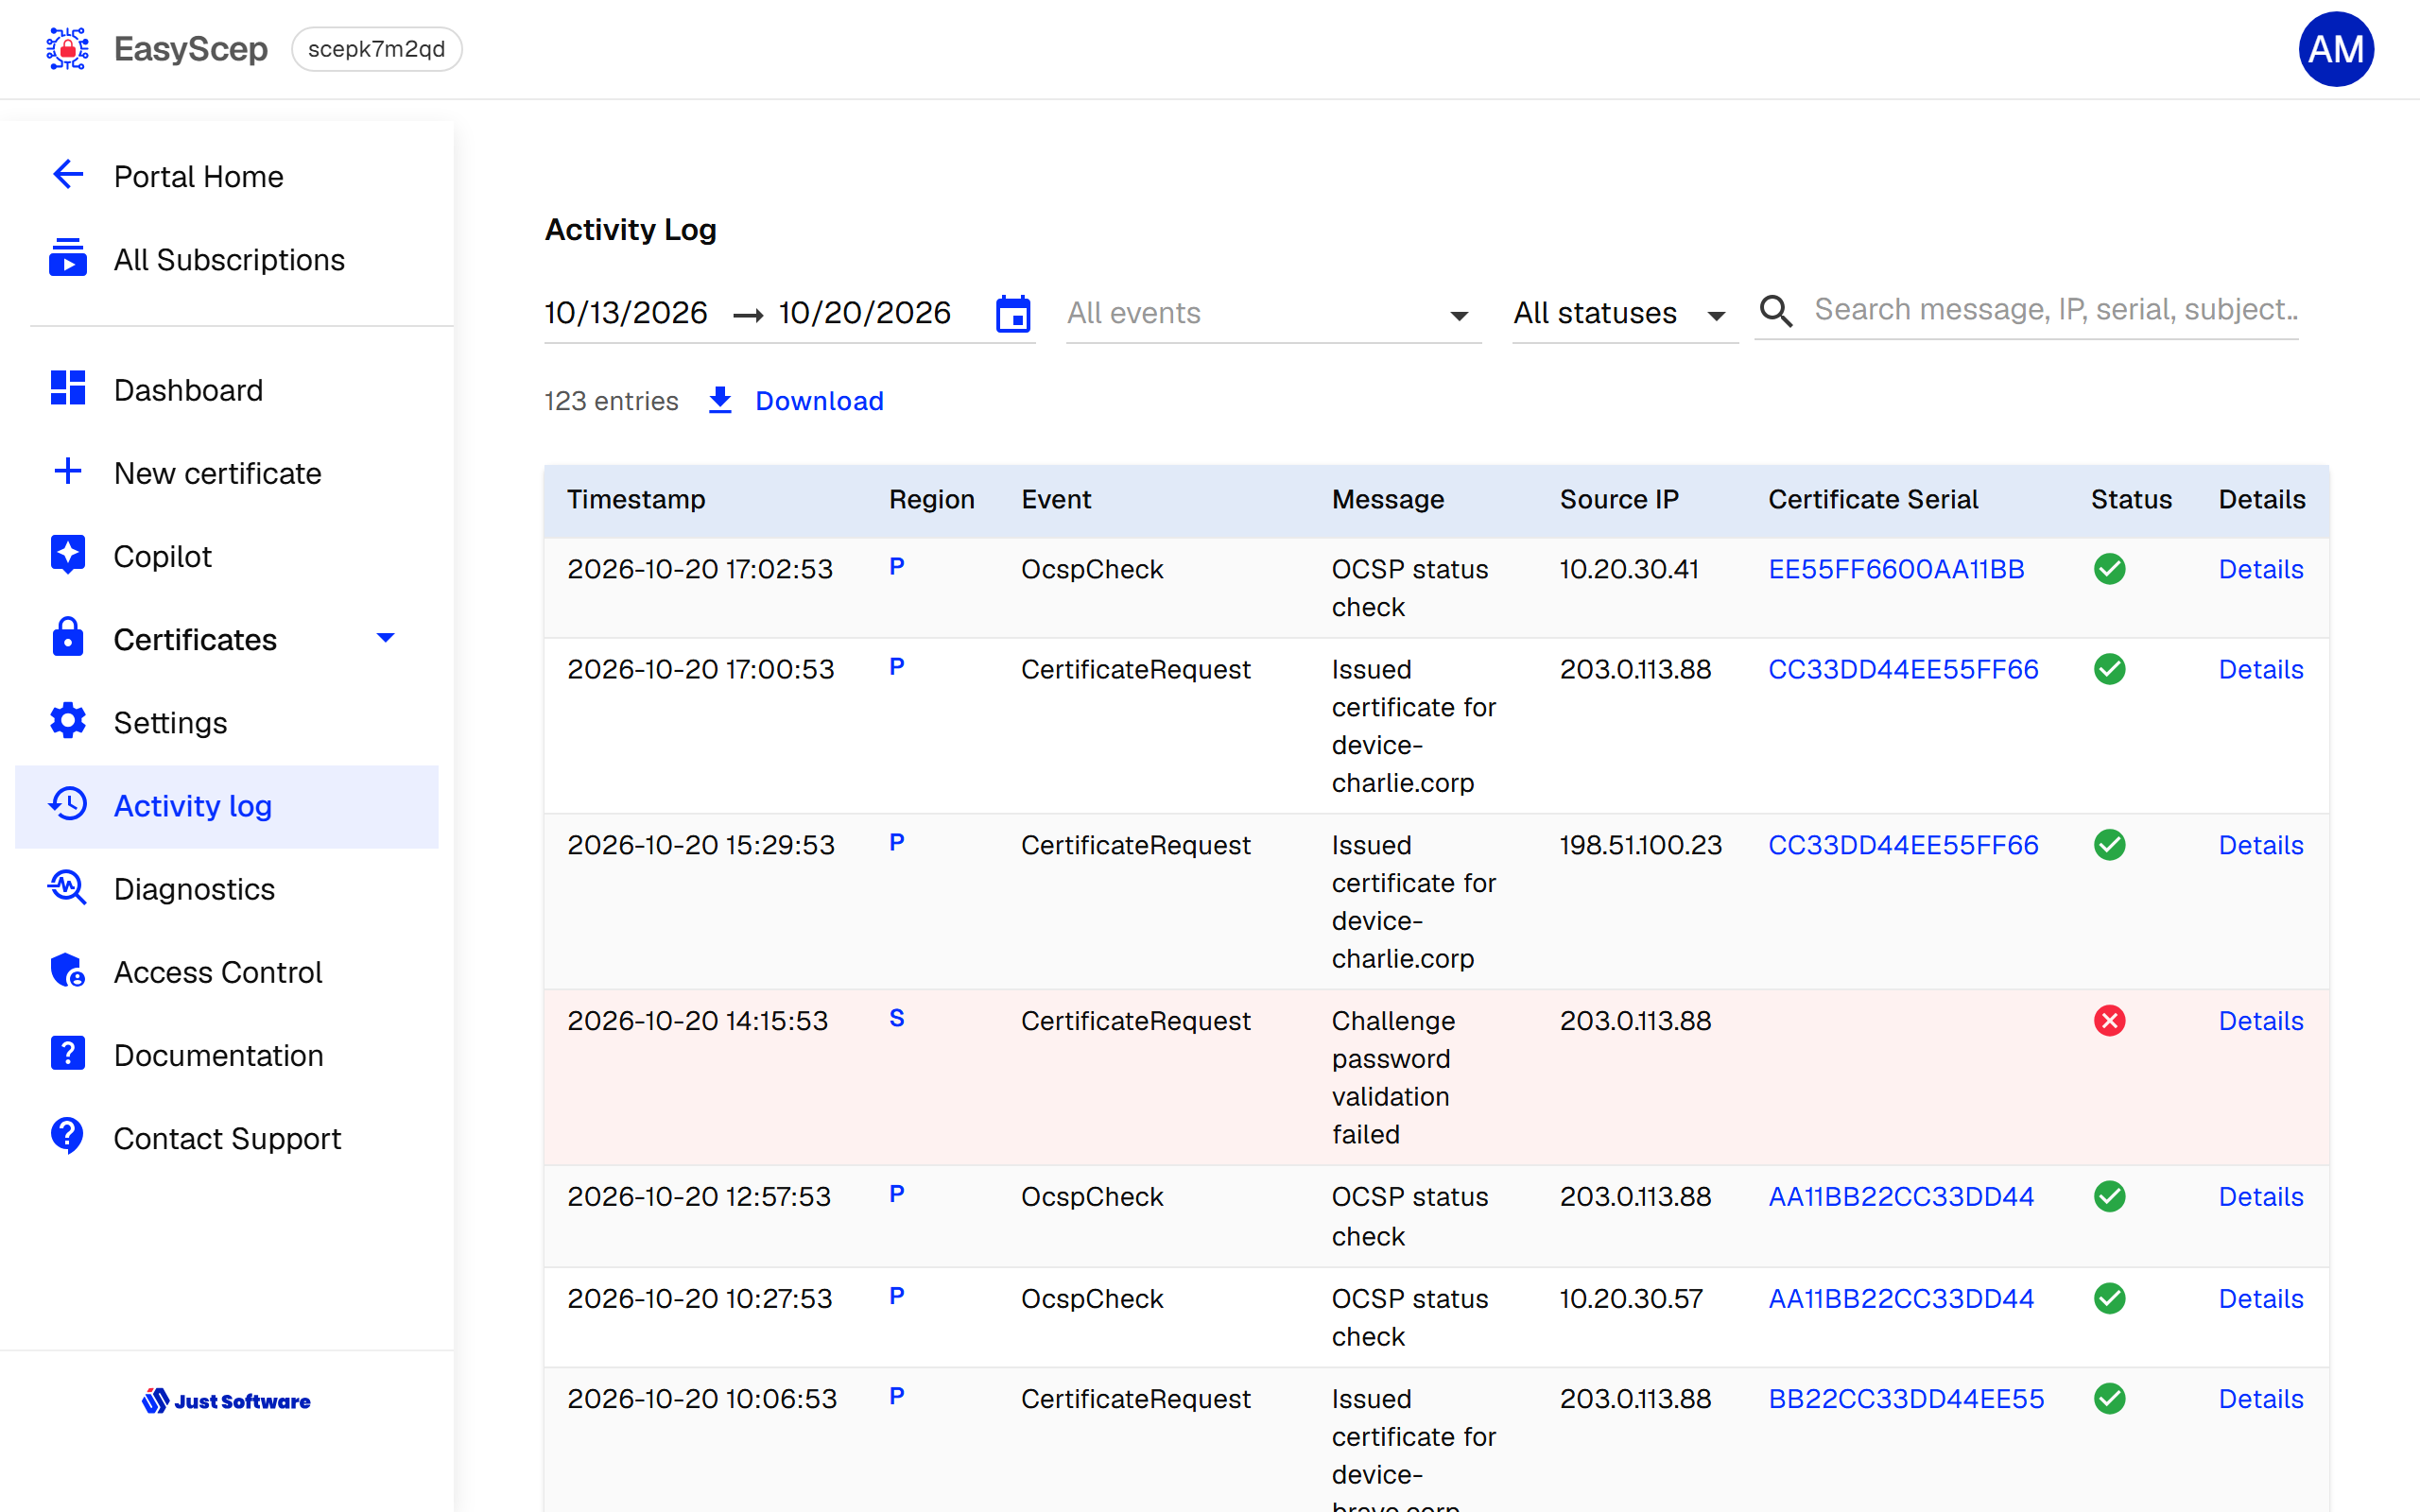Screen dimensions: 2420x1512
Task: Click the Portal Home back arrow icon
Action: coord(68,175)
